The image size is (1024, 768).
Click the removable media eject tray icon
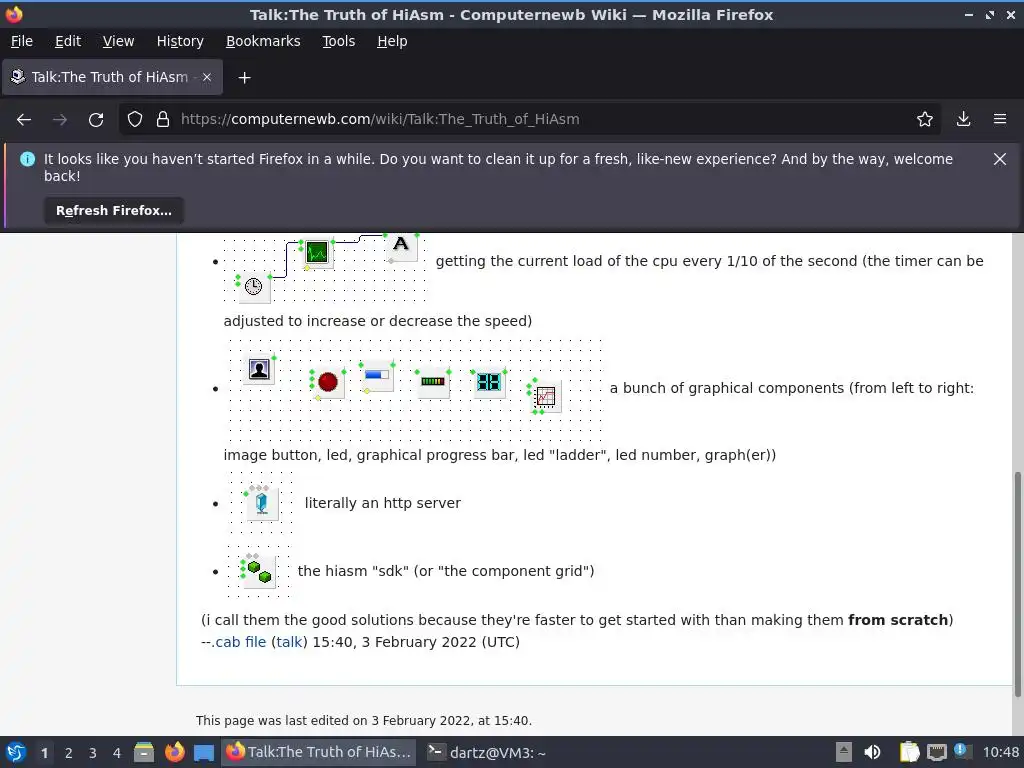tap(844, 752)
